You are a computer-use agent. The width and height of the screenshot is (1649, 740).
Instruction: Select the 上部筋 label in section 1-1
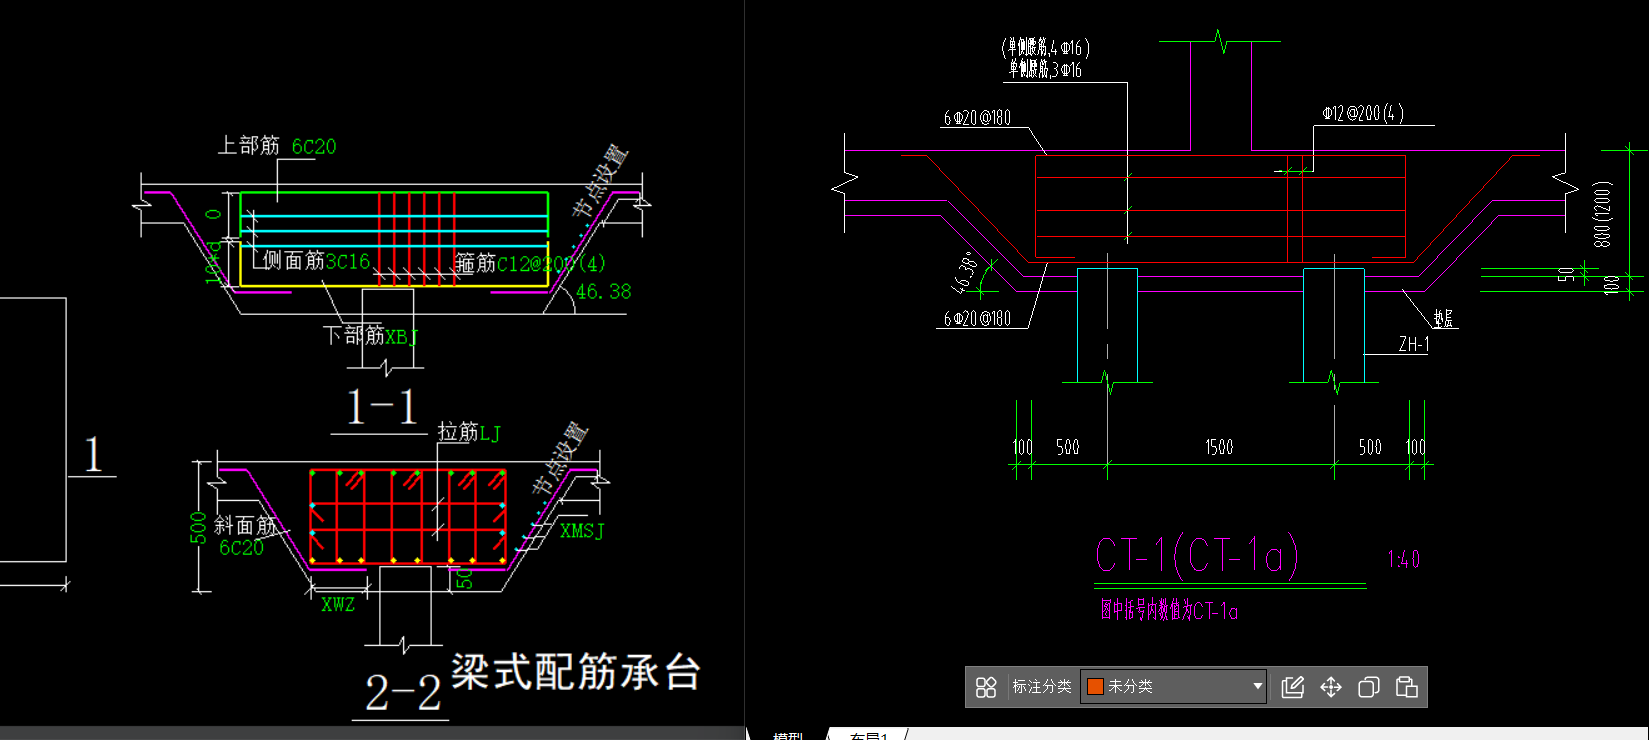(249, 146)
